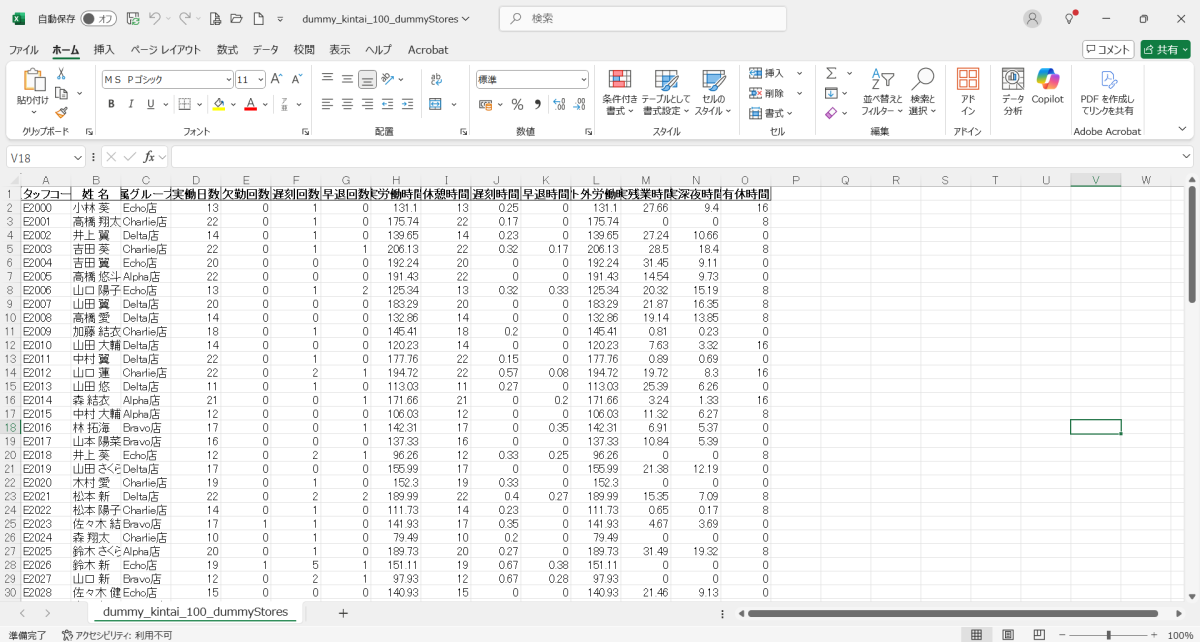Toggle bold formatting with the B button
The width and height of the screenshot is (1200, 642).
[x=112, y=104]
